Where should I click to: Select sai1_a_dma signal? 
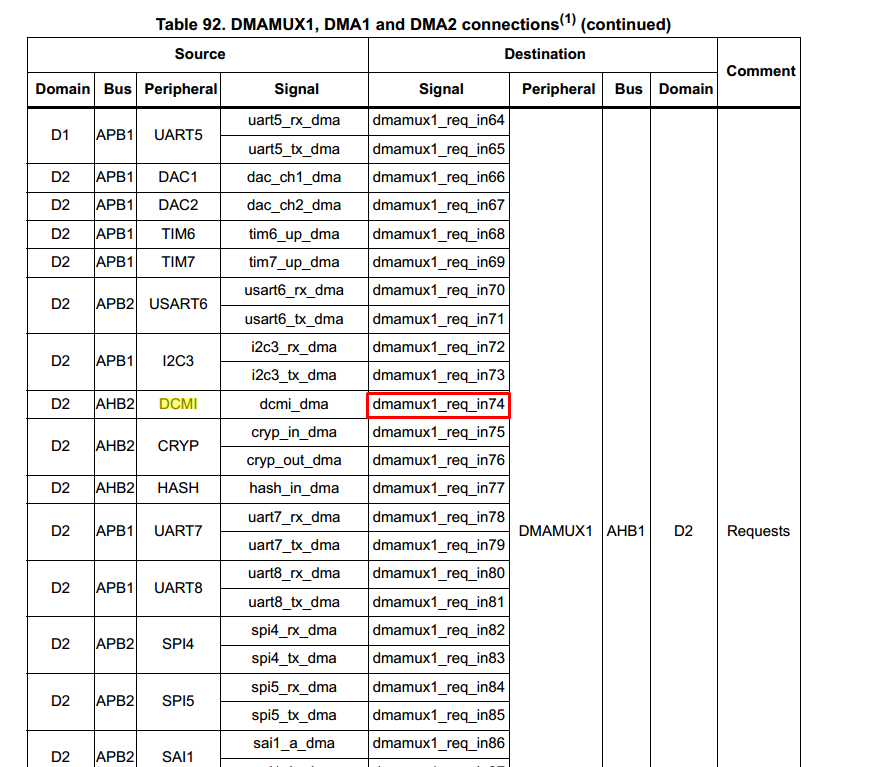tap(294, 743)
